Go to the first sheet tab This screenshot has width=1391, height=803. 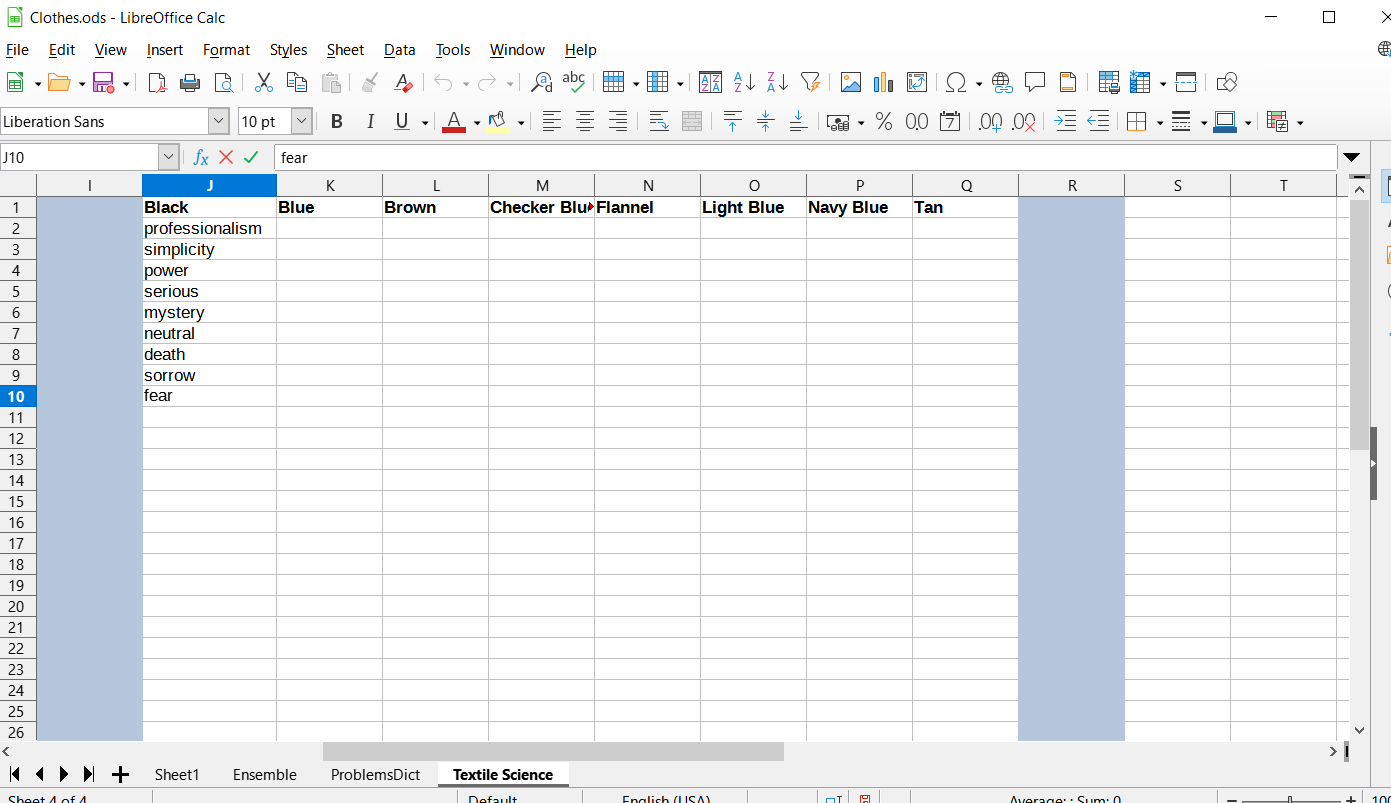[x=15, y=775]
